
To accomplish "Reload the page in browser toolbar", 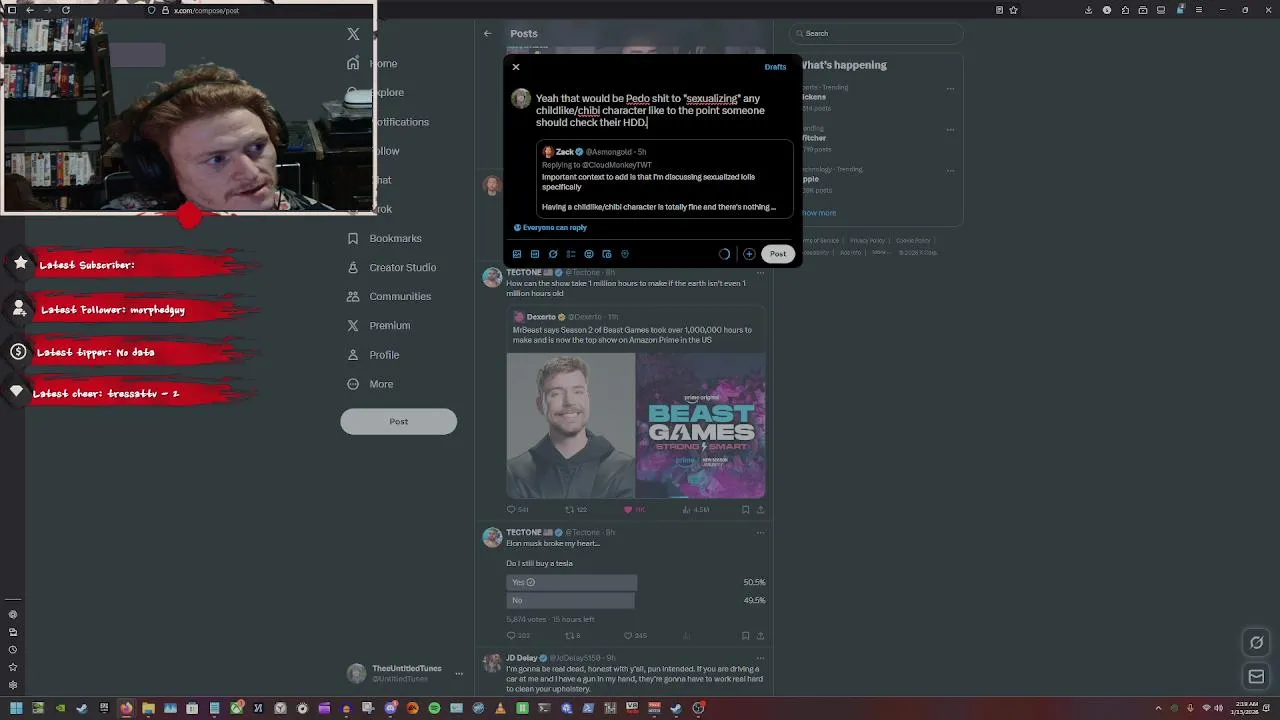I will coord(66,10).
